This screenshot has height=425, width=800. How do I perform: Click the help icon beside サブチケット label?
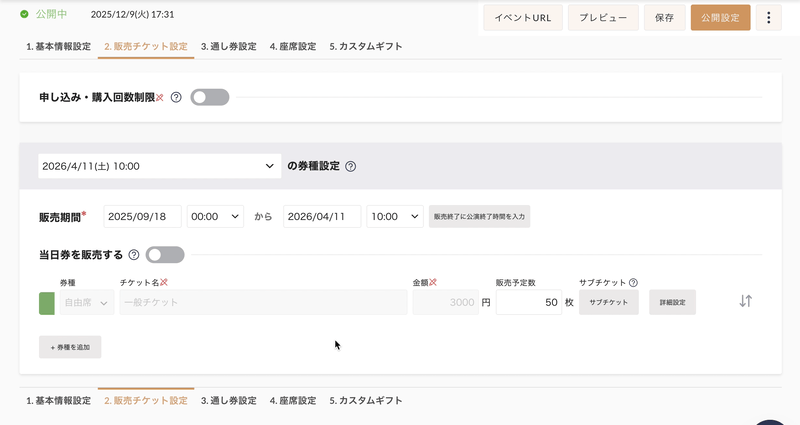point(633,283)
